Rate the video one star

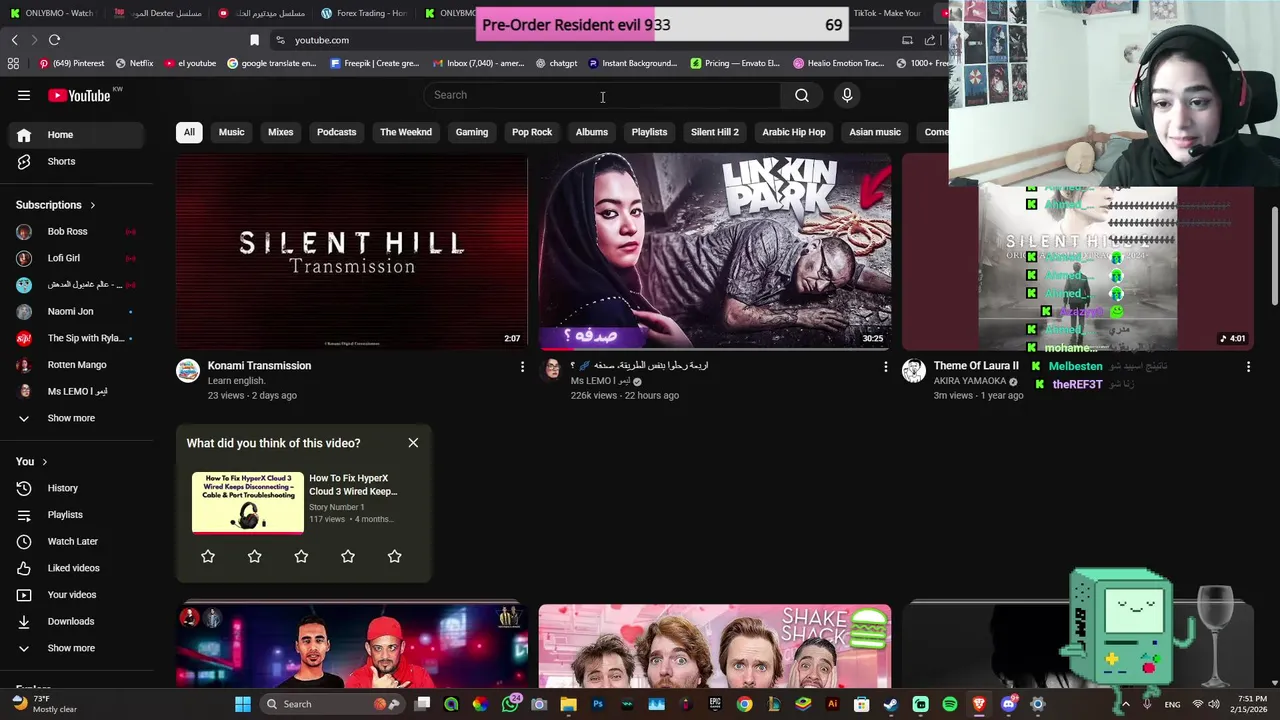(x=208, y=556)
